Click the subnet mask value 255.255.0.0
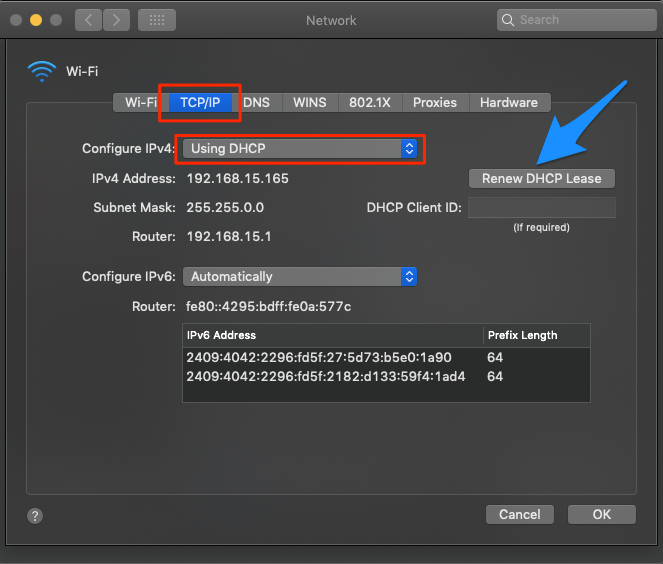 coord(225,208)
